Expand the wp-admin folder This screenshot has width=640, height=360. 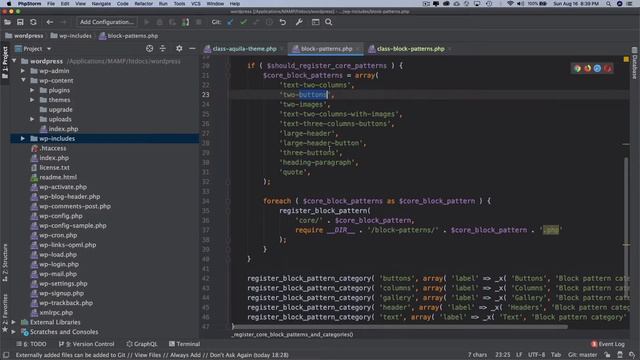tap(23, 71)
